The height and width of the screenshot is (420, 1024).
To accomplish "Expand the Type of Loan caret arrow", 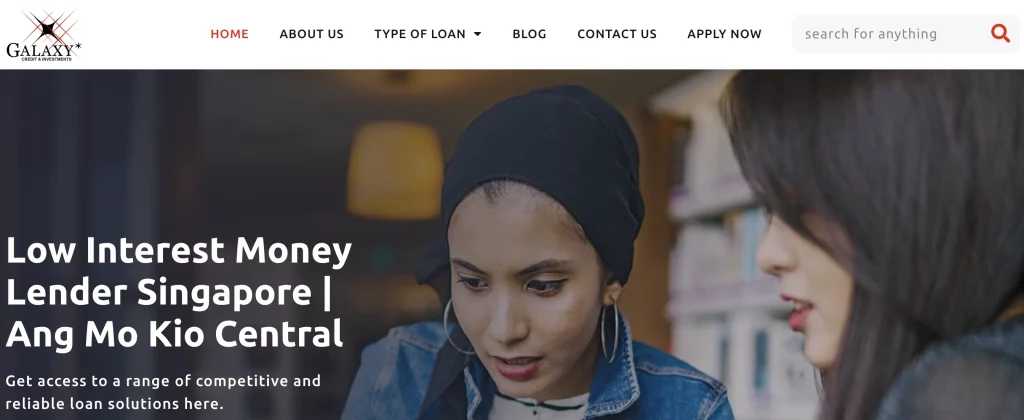I will click(477, 34).
